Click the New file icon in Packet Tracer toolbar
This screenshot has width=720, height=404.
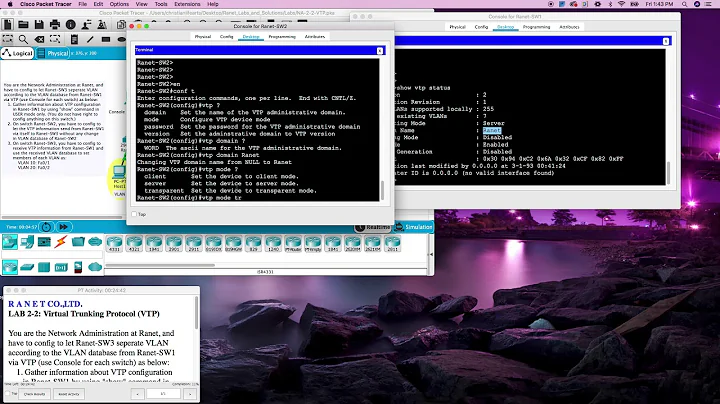coord(8,24)
